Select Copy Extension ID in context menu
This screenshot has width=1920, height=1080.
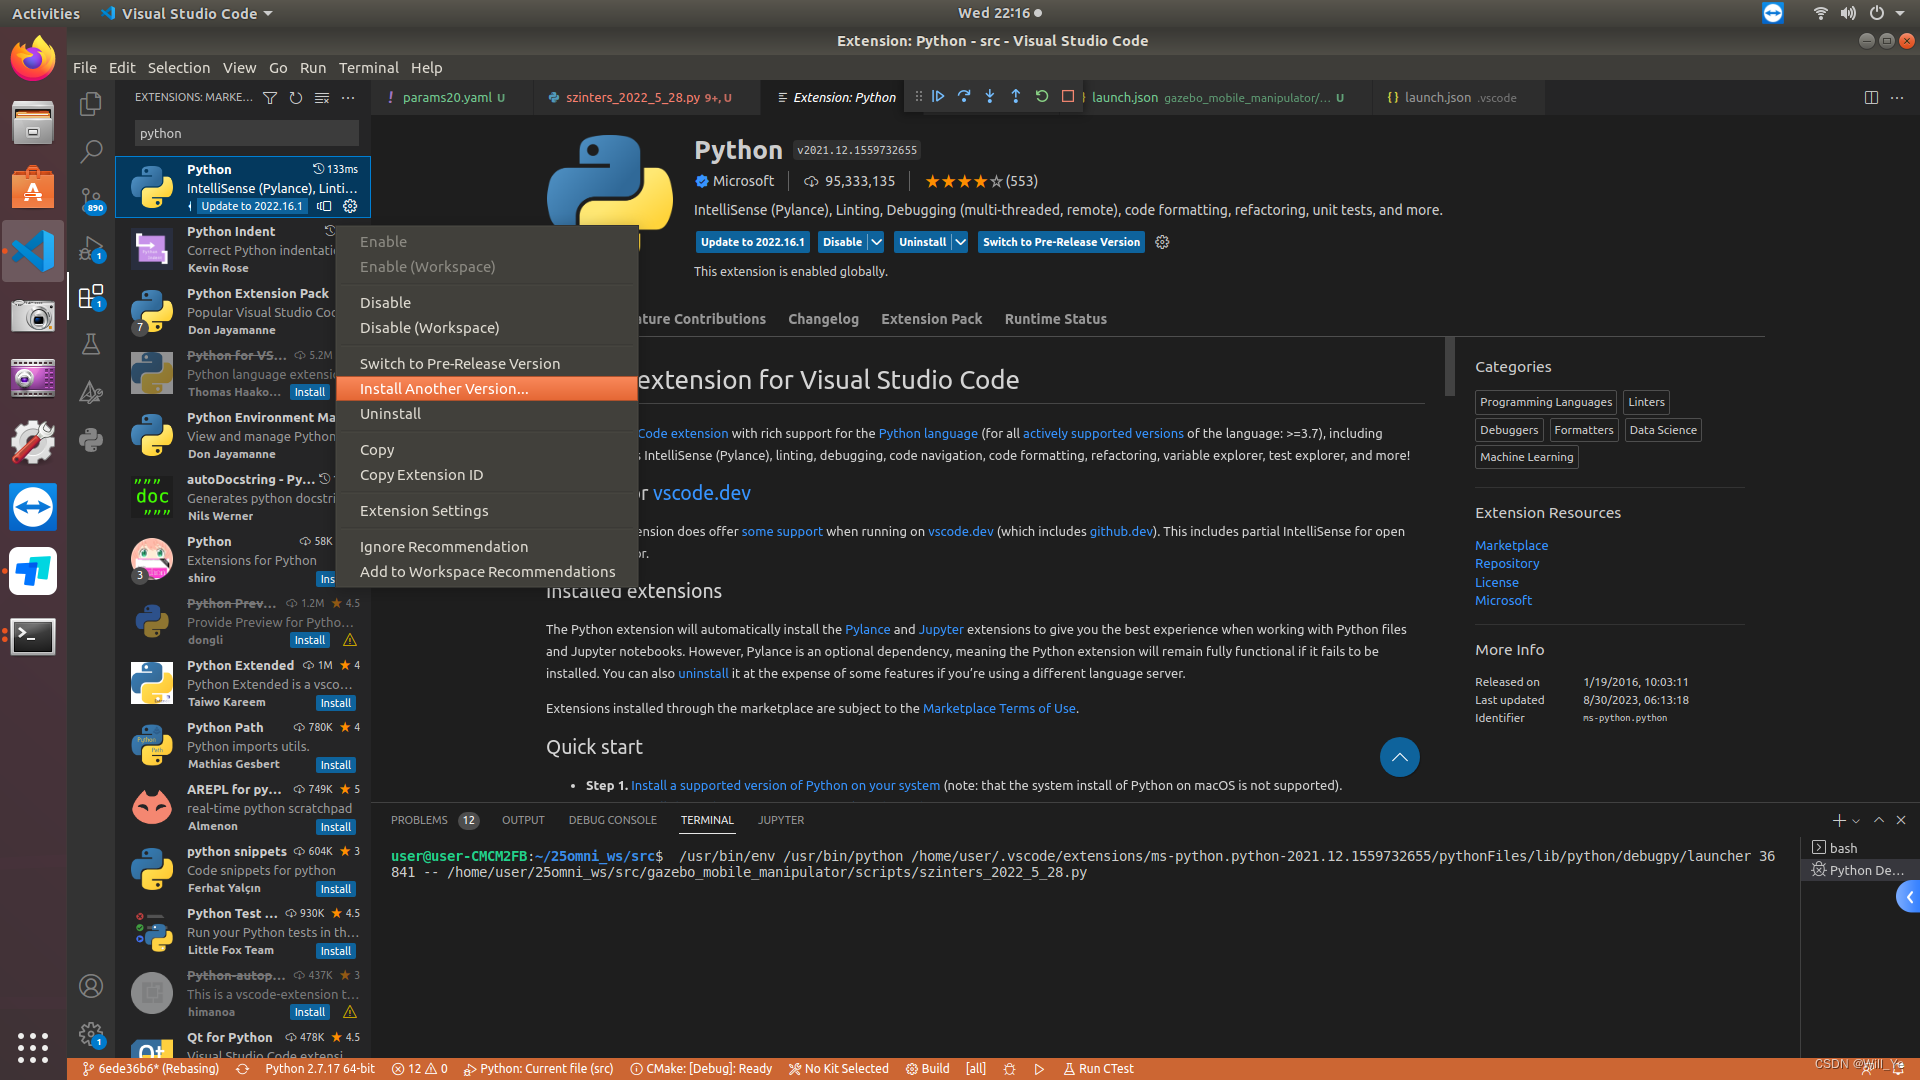pos(487,475)
